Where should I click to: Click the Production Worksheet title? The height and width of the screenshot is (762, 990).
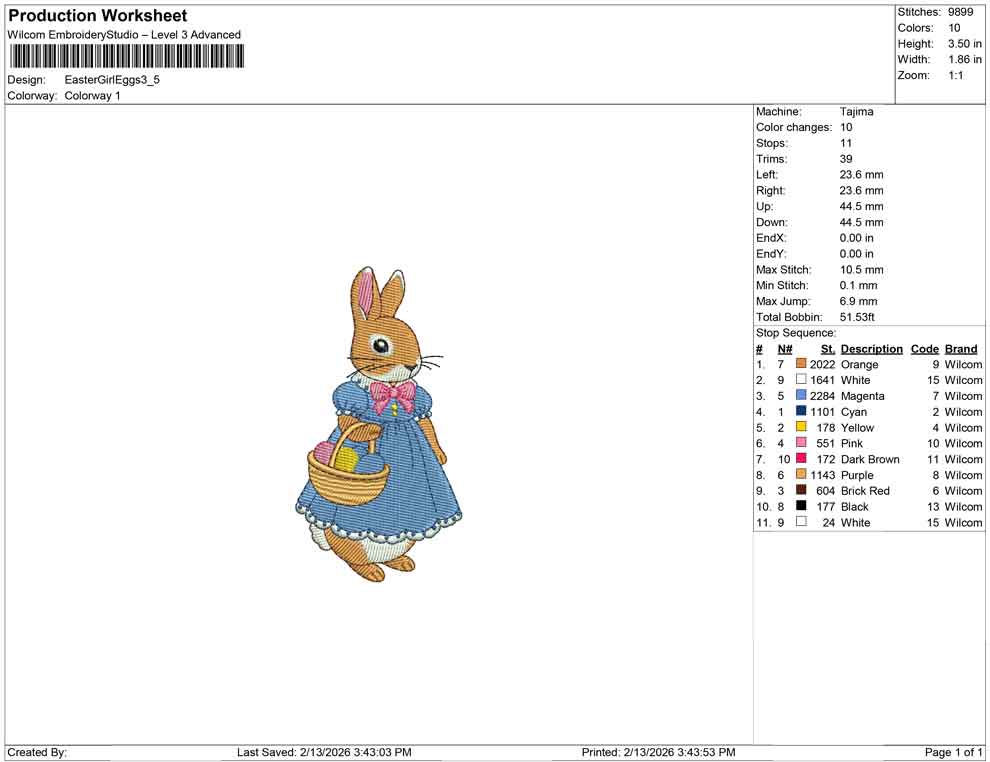click(x=98, y=16)
